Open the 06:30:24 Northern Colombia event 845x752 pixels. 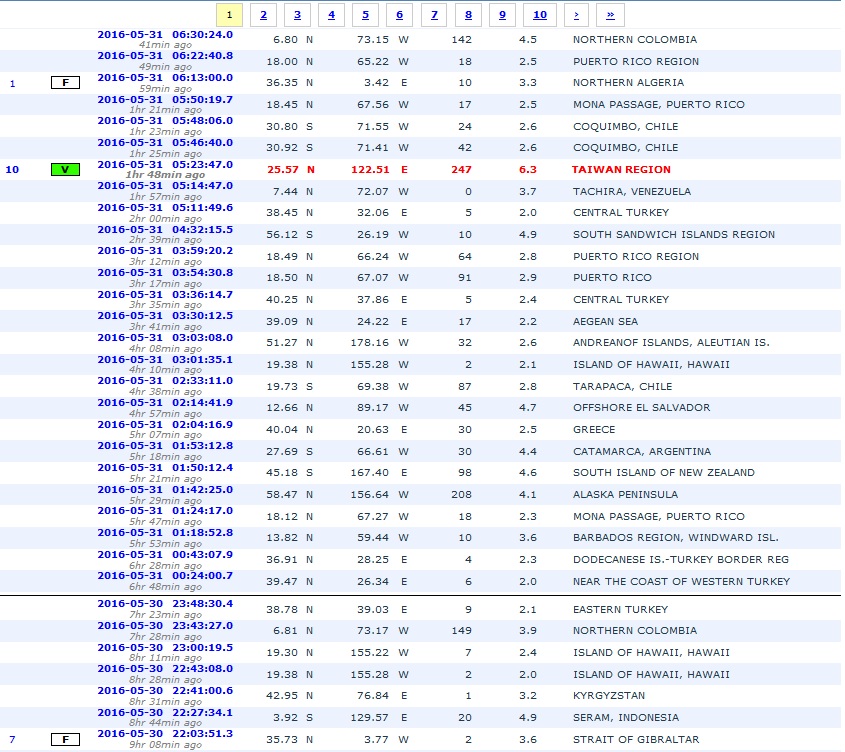[164, 33]
